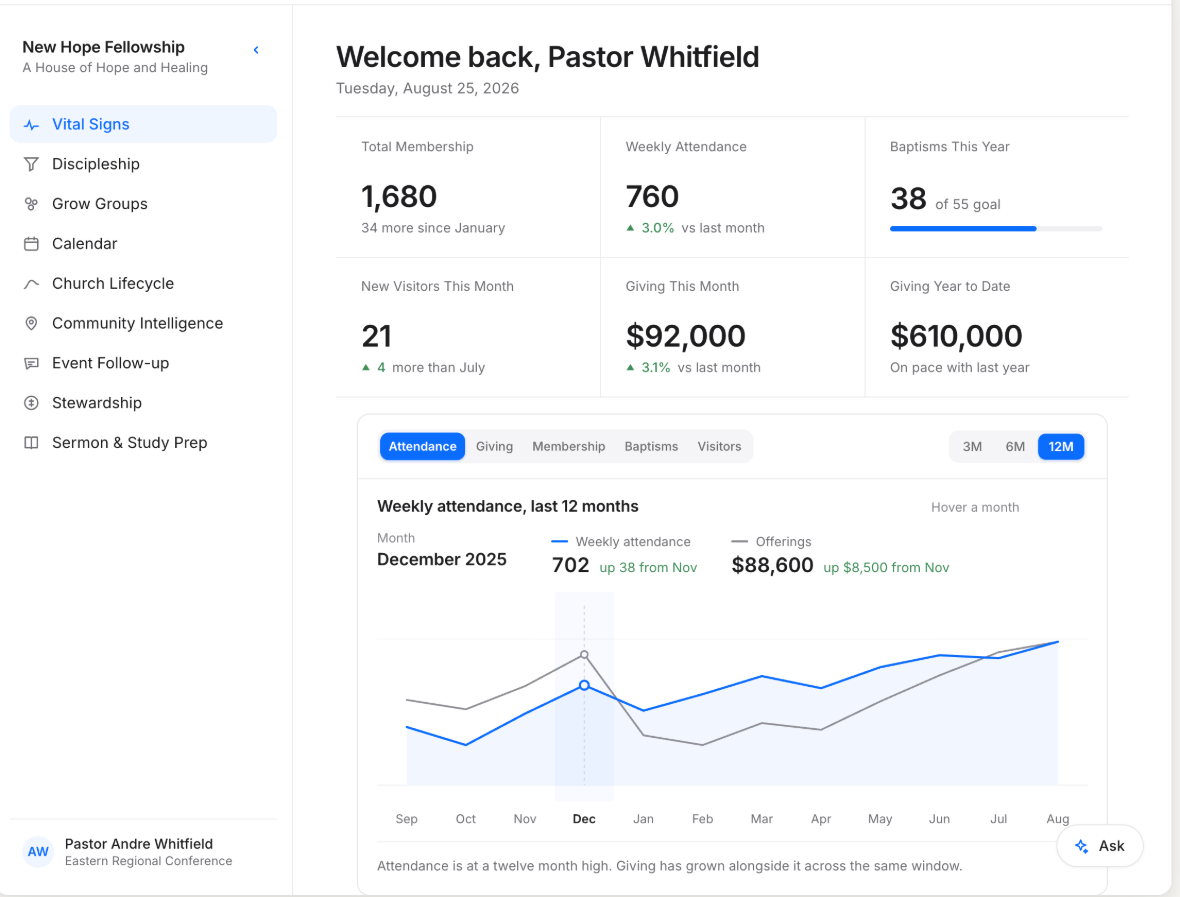Switch to the Giving chart tab
The image size is (1180, 897).
coord(494,447)
